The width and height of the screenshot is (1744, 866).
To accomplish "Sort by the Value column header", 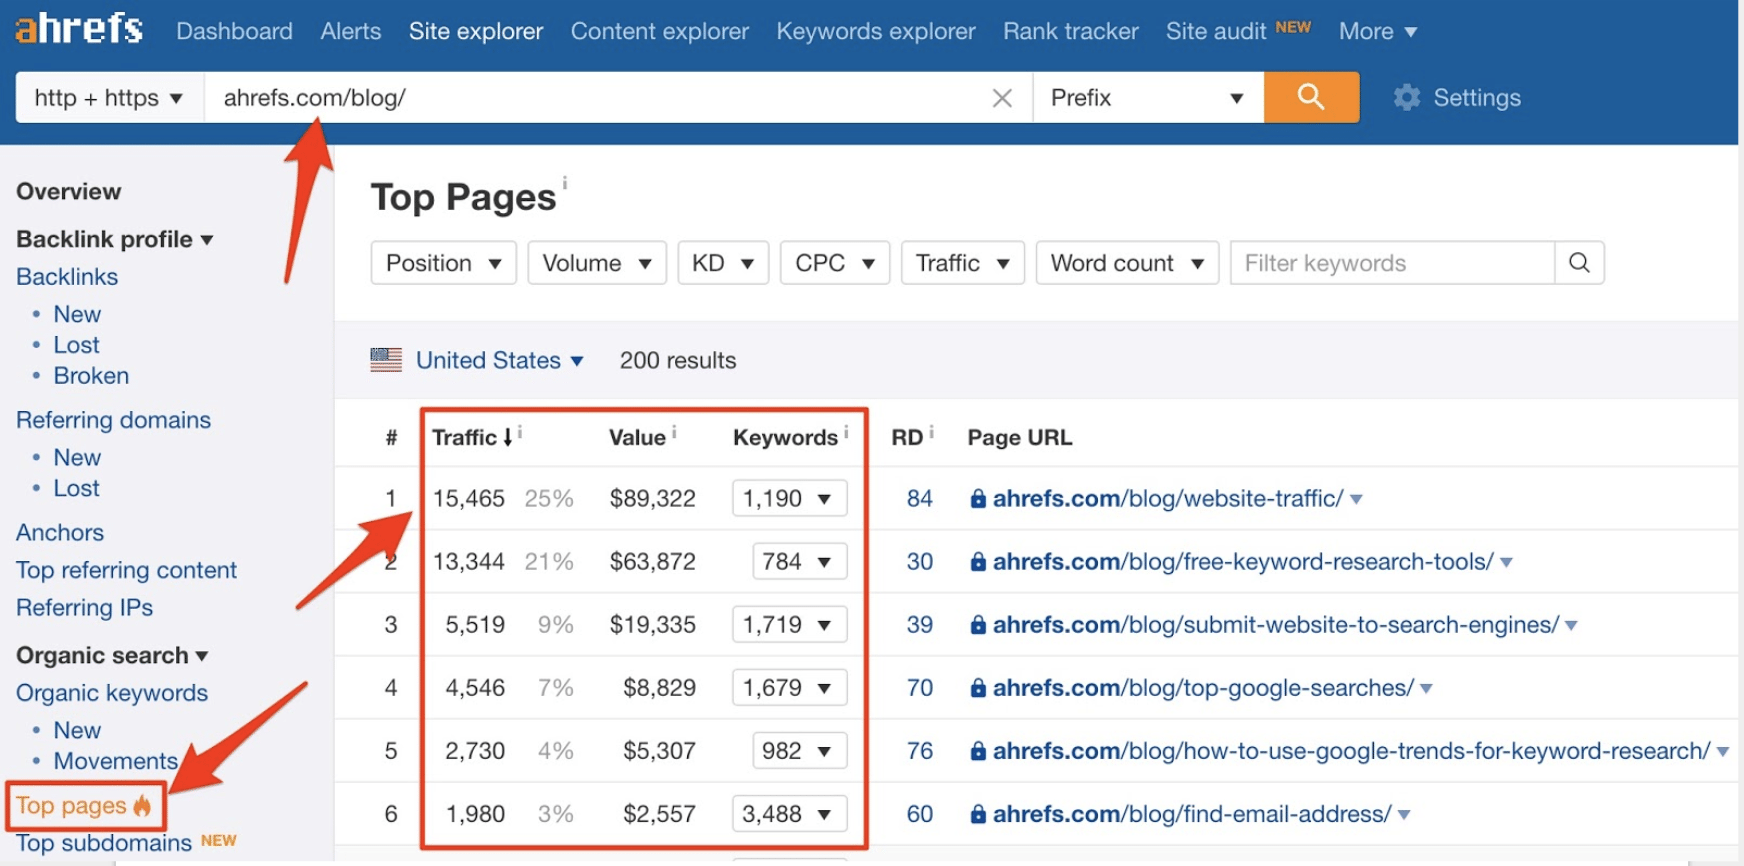I will click(x=637, y=437).
